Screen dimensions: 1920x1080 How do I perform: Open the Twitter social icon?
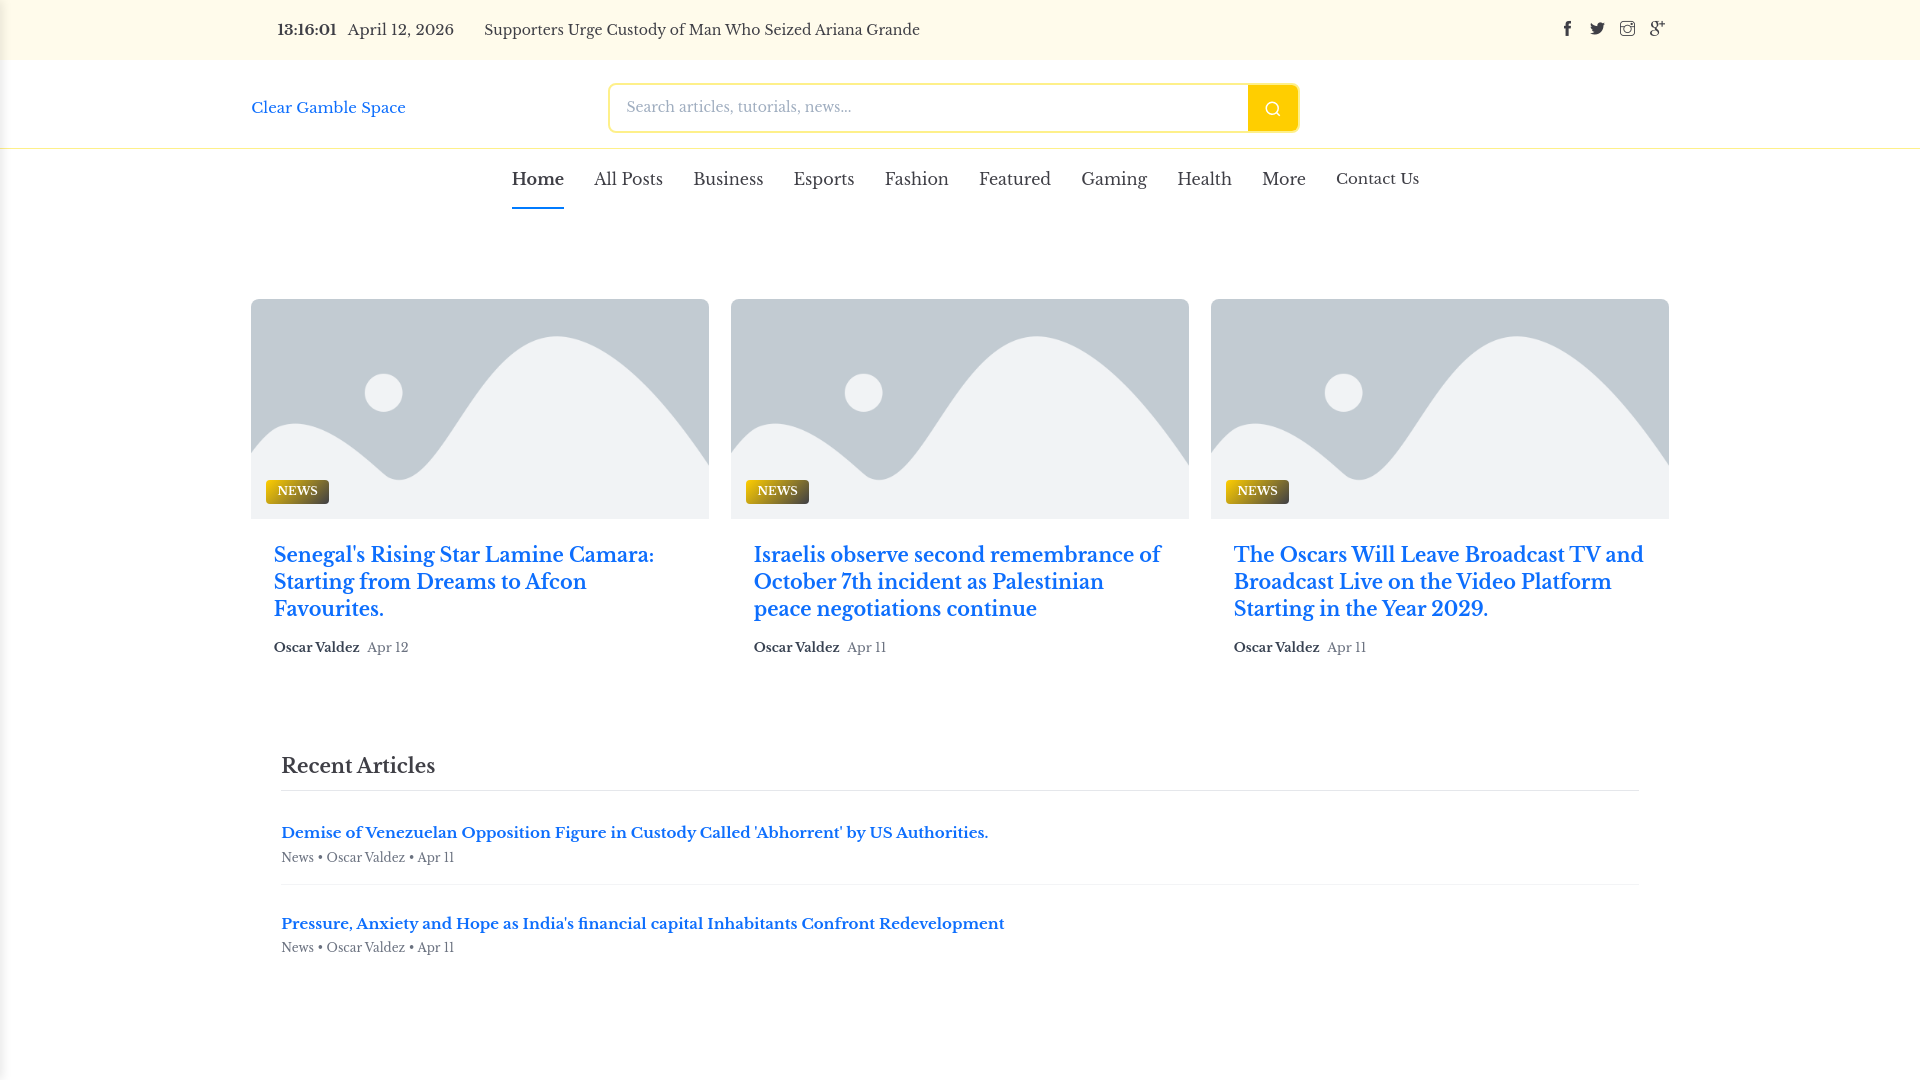point(1597,29)
